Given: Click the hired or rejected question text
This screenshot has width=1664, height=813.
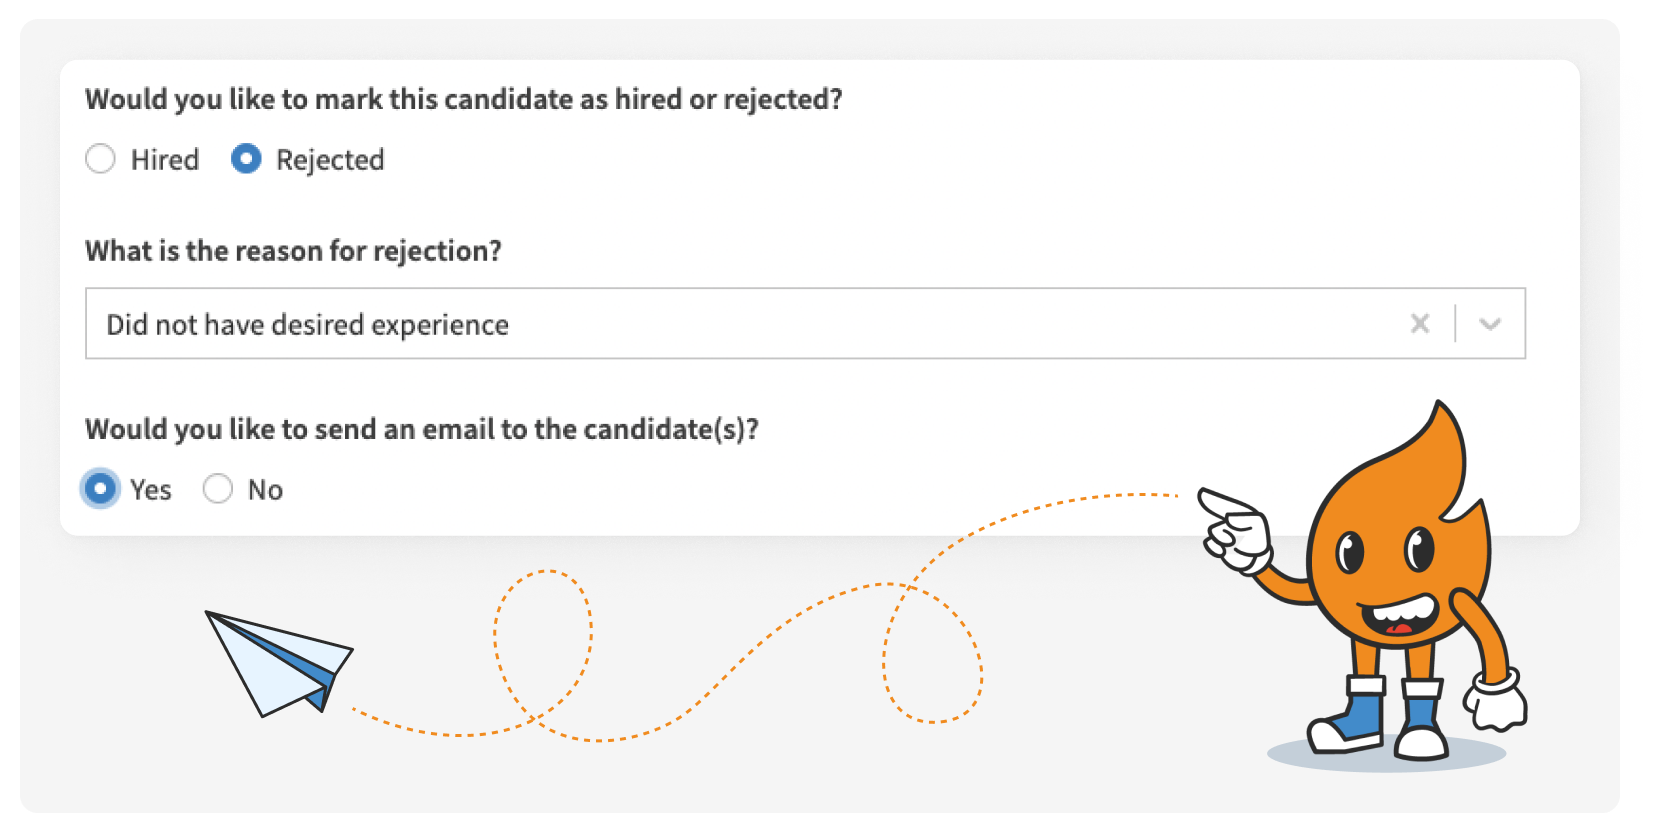Looking at the screenshot, I should click(463, 99).
